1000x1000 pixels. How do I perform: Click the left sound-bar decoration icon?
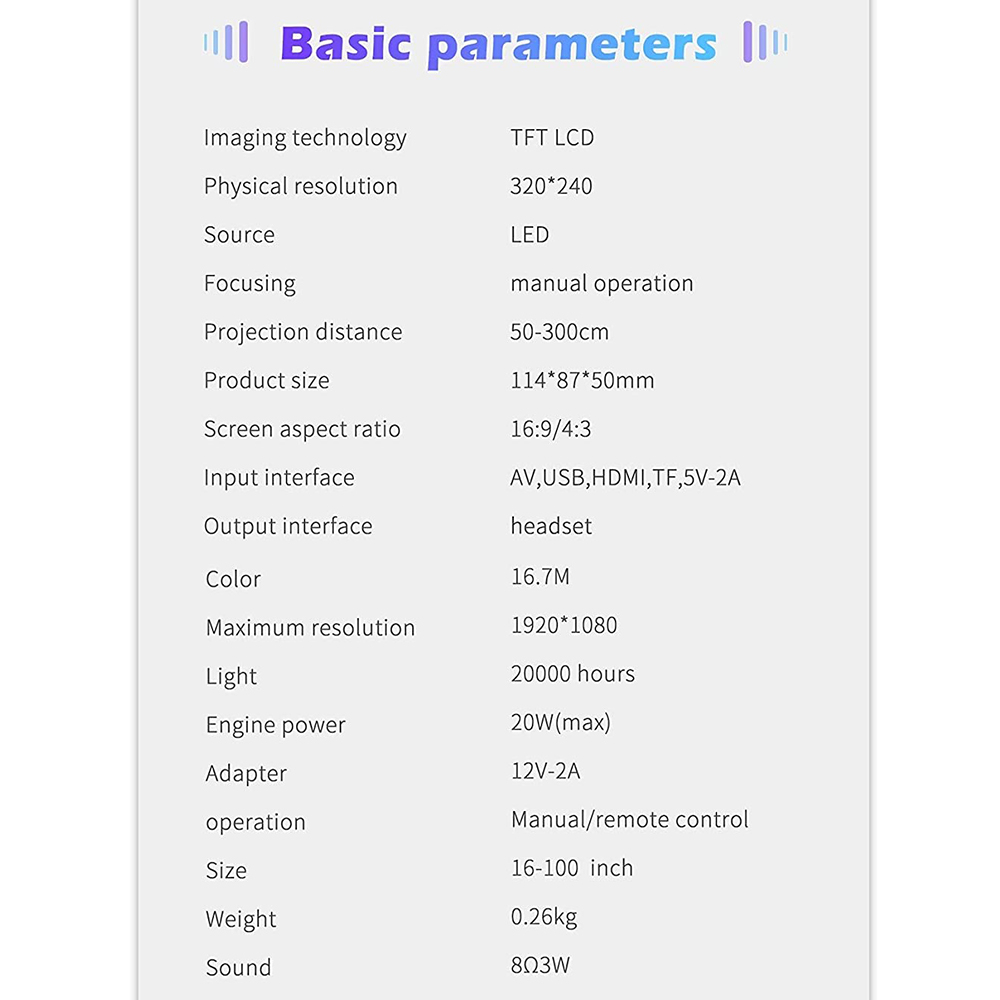click(226, 42)
